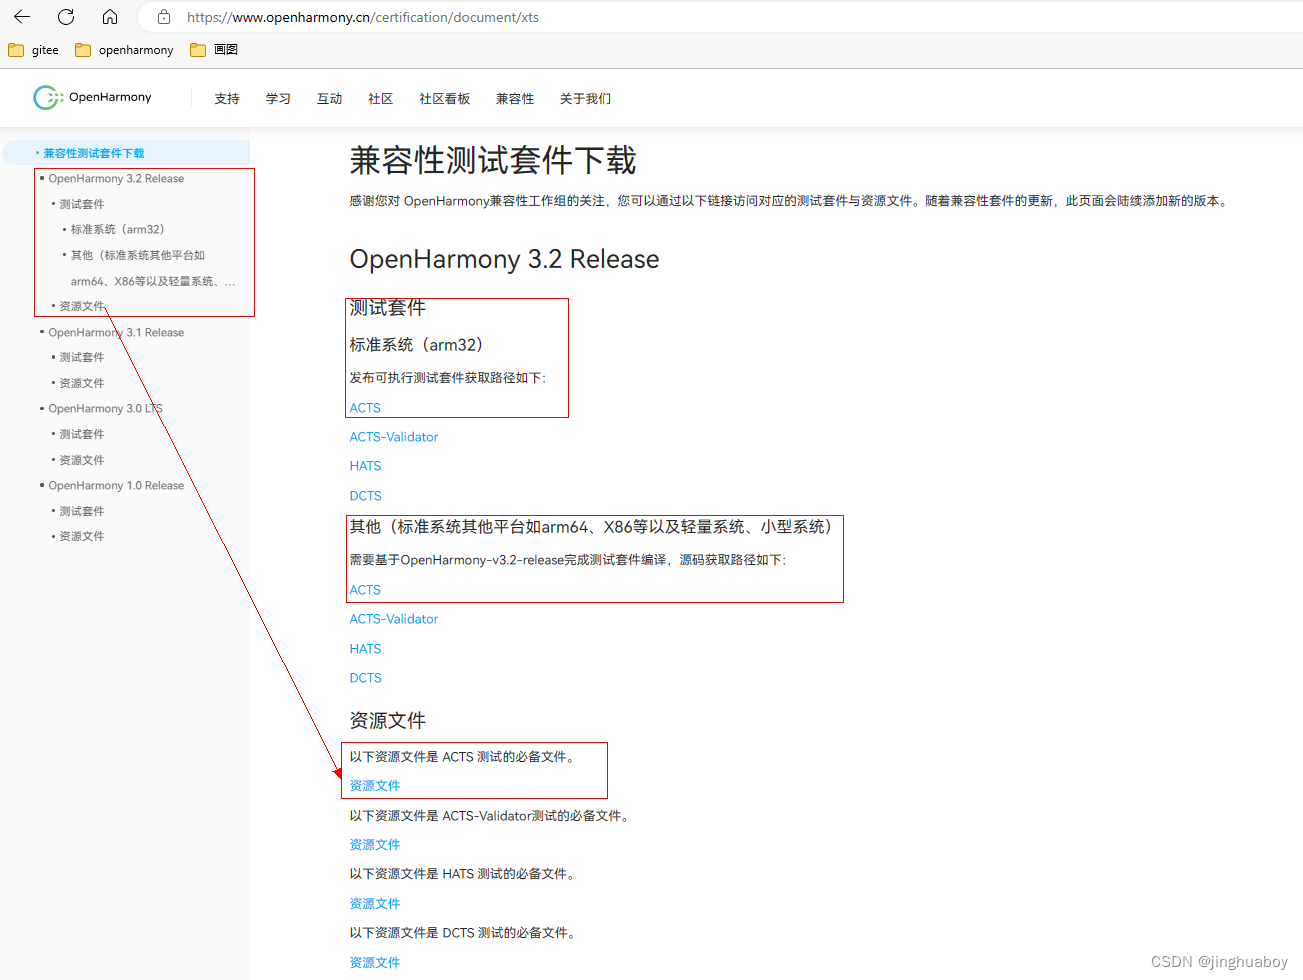Open 资源文件 link for ACTS-Validator测试
1303x980 pixels.
[375, 845]
